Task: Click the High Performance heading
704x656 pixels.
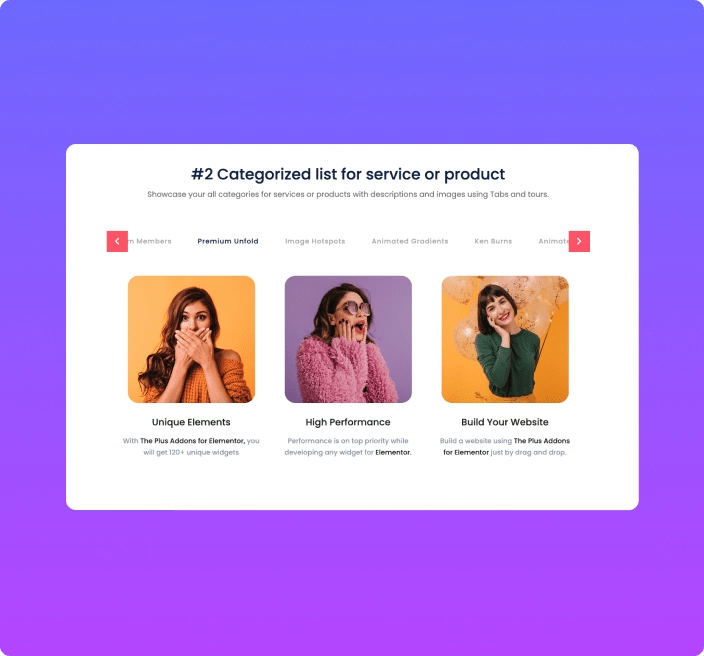Action: coord(348,422)
